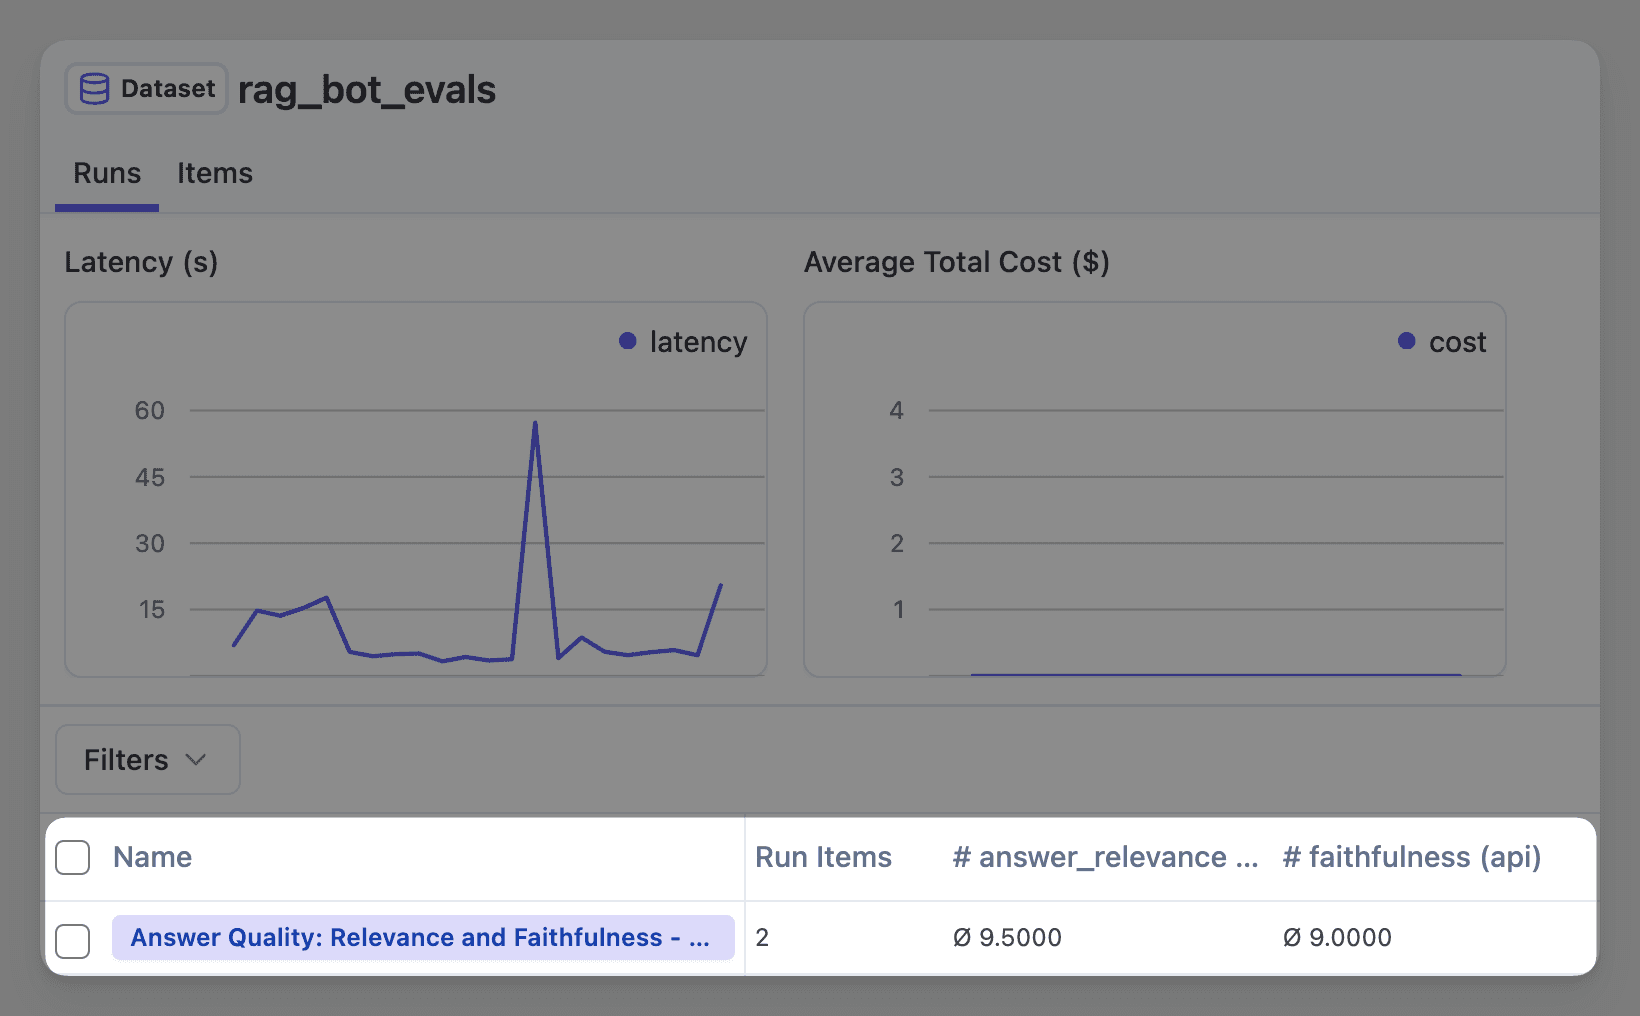Click the rag_bot_evals dataset title
Screen dimensions: 1640x1016
pyautogui.click(x=366, y=90)
